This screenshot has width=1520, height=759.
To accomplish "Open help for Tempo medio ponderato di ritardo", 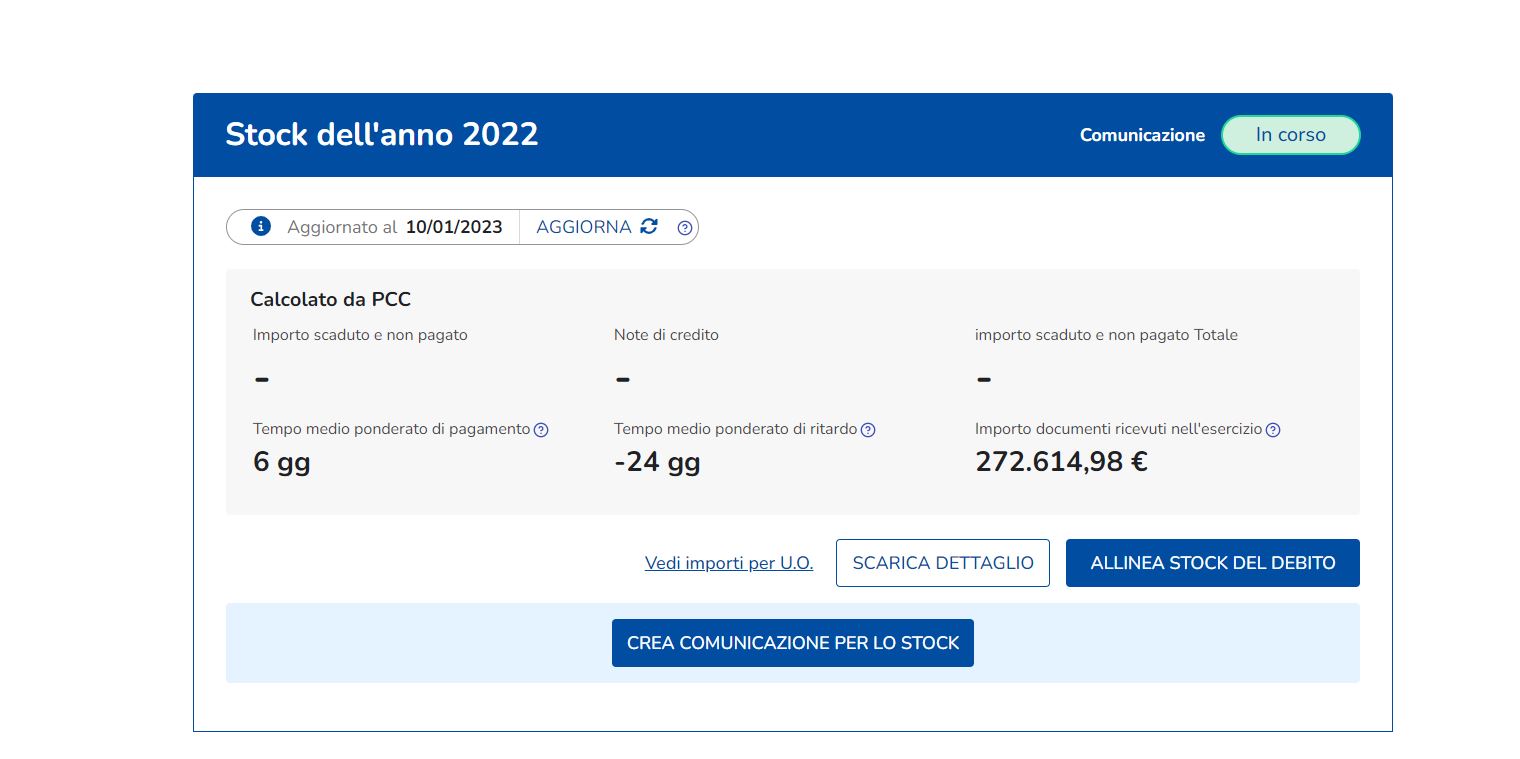I will [868, 430].
